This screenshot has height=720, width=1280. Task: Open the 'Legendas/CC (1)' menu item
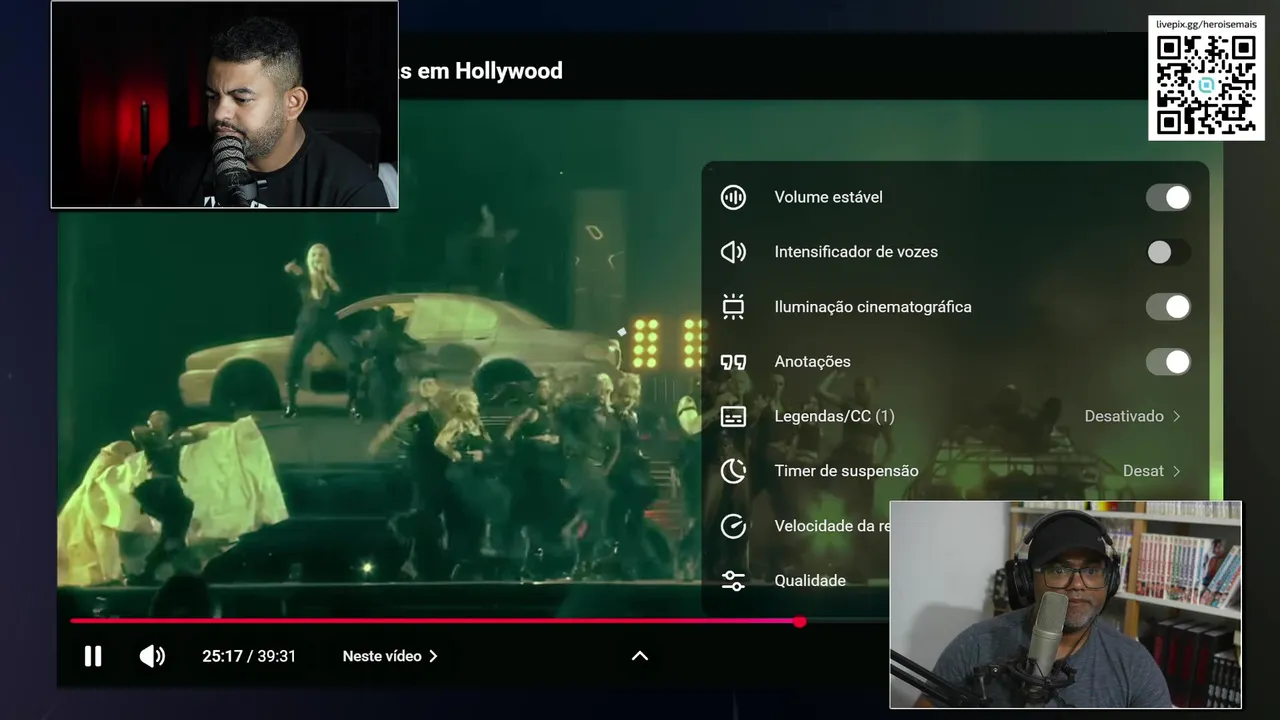(x=955, y=416)
